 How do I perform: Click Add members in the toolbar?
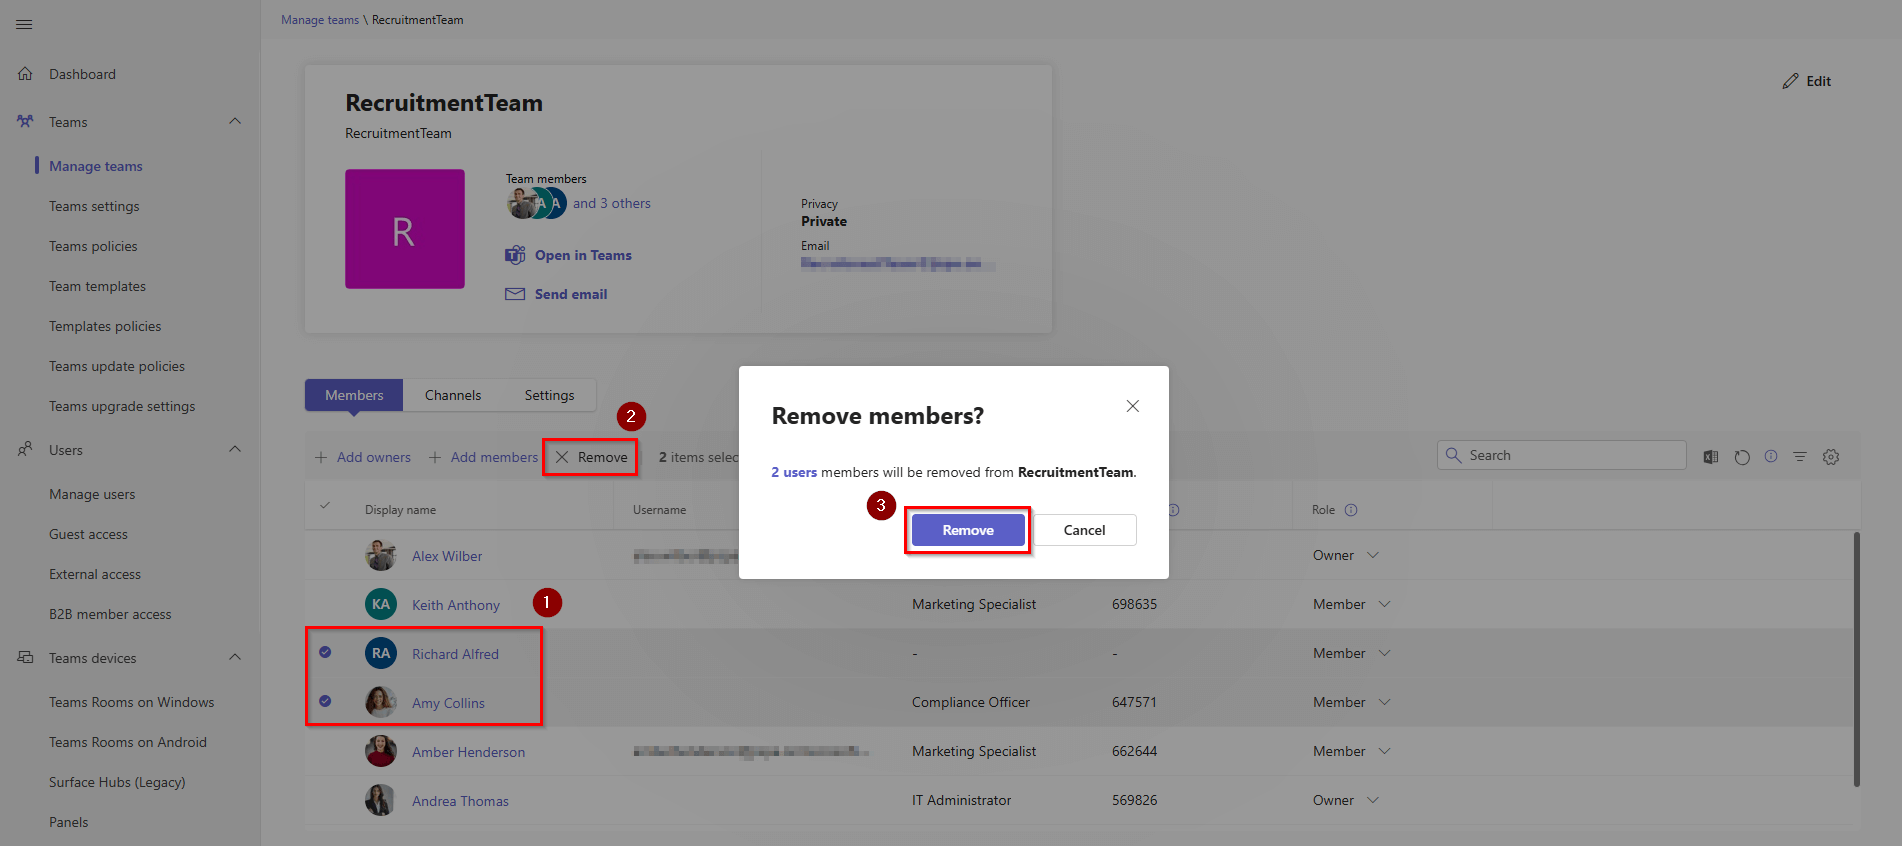tap(484, 457)
